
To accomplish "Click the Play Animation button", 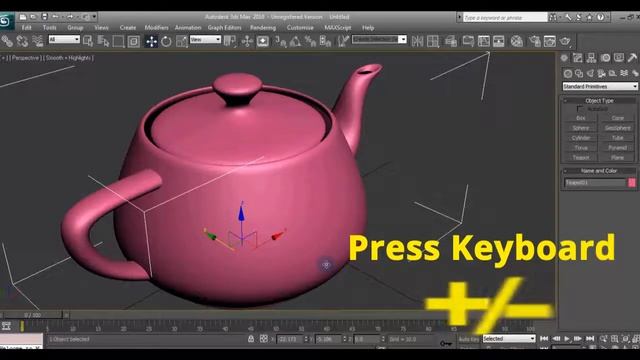I will (x=567, y=338).
